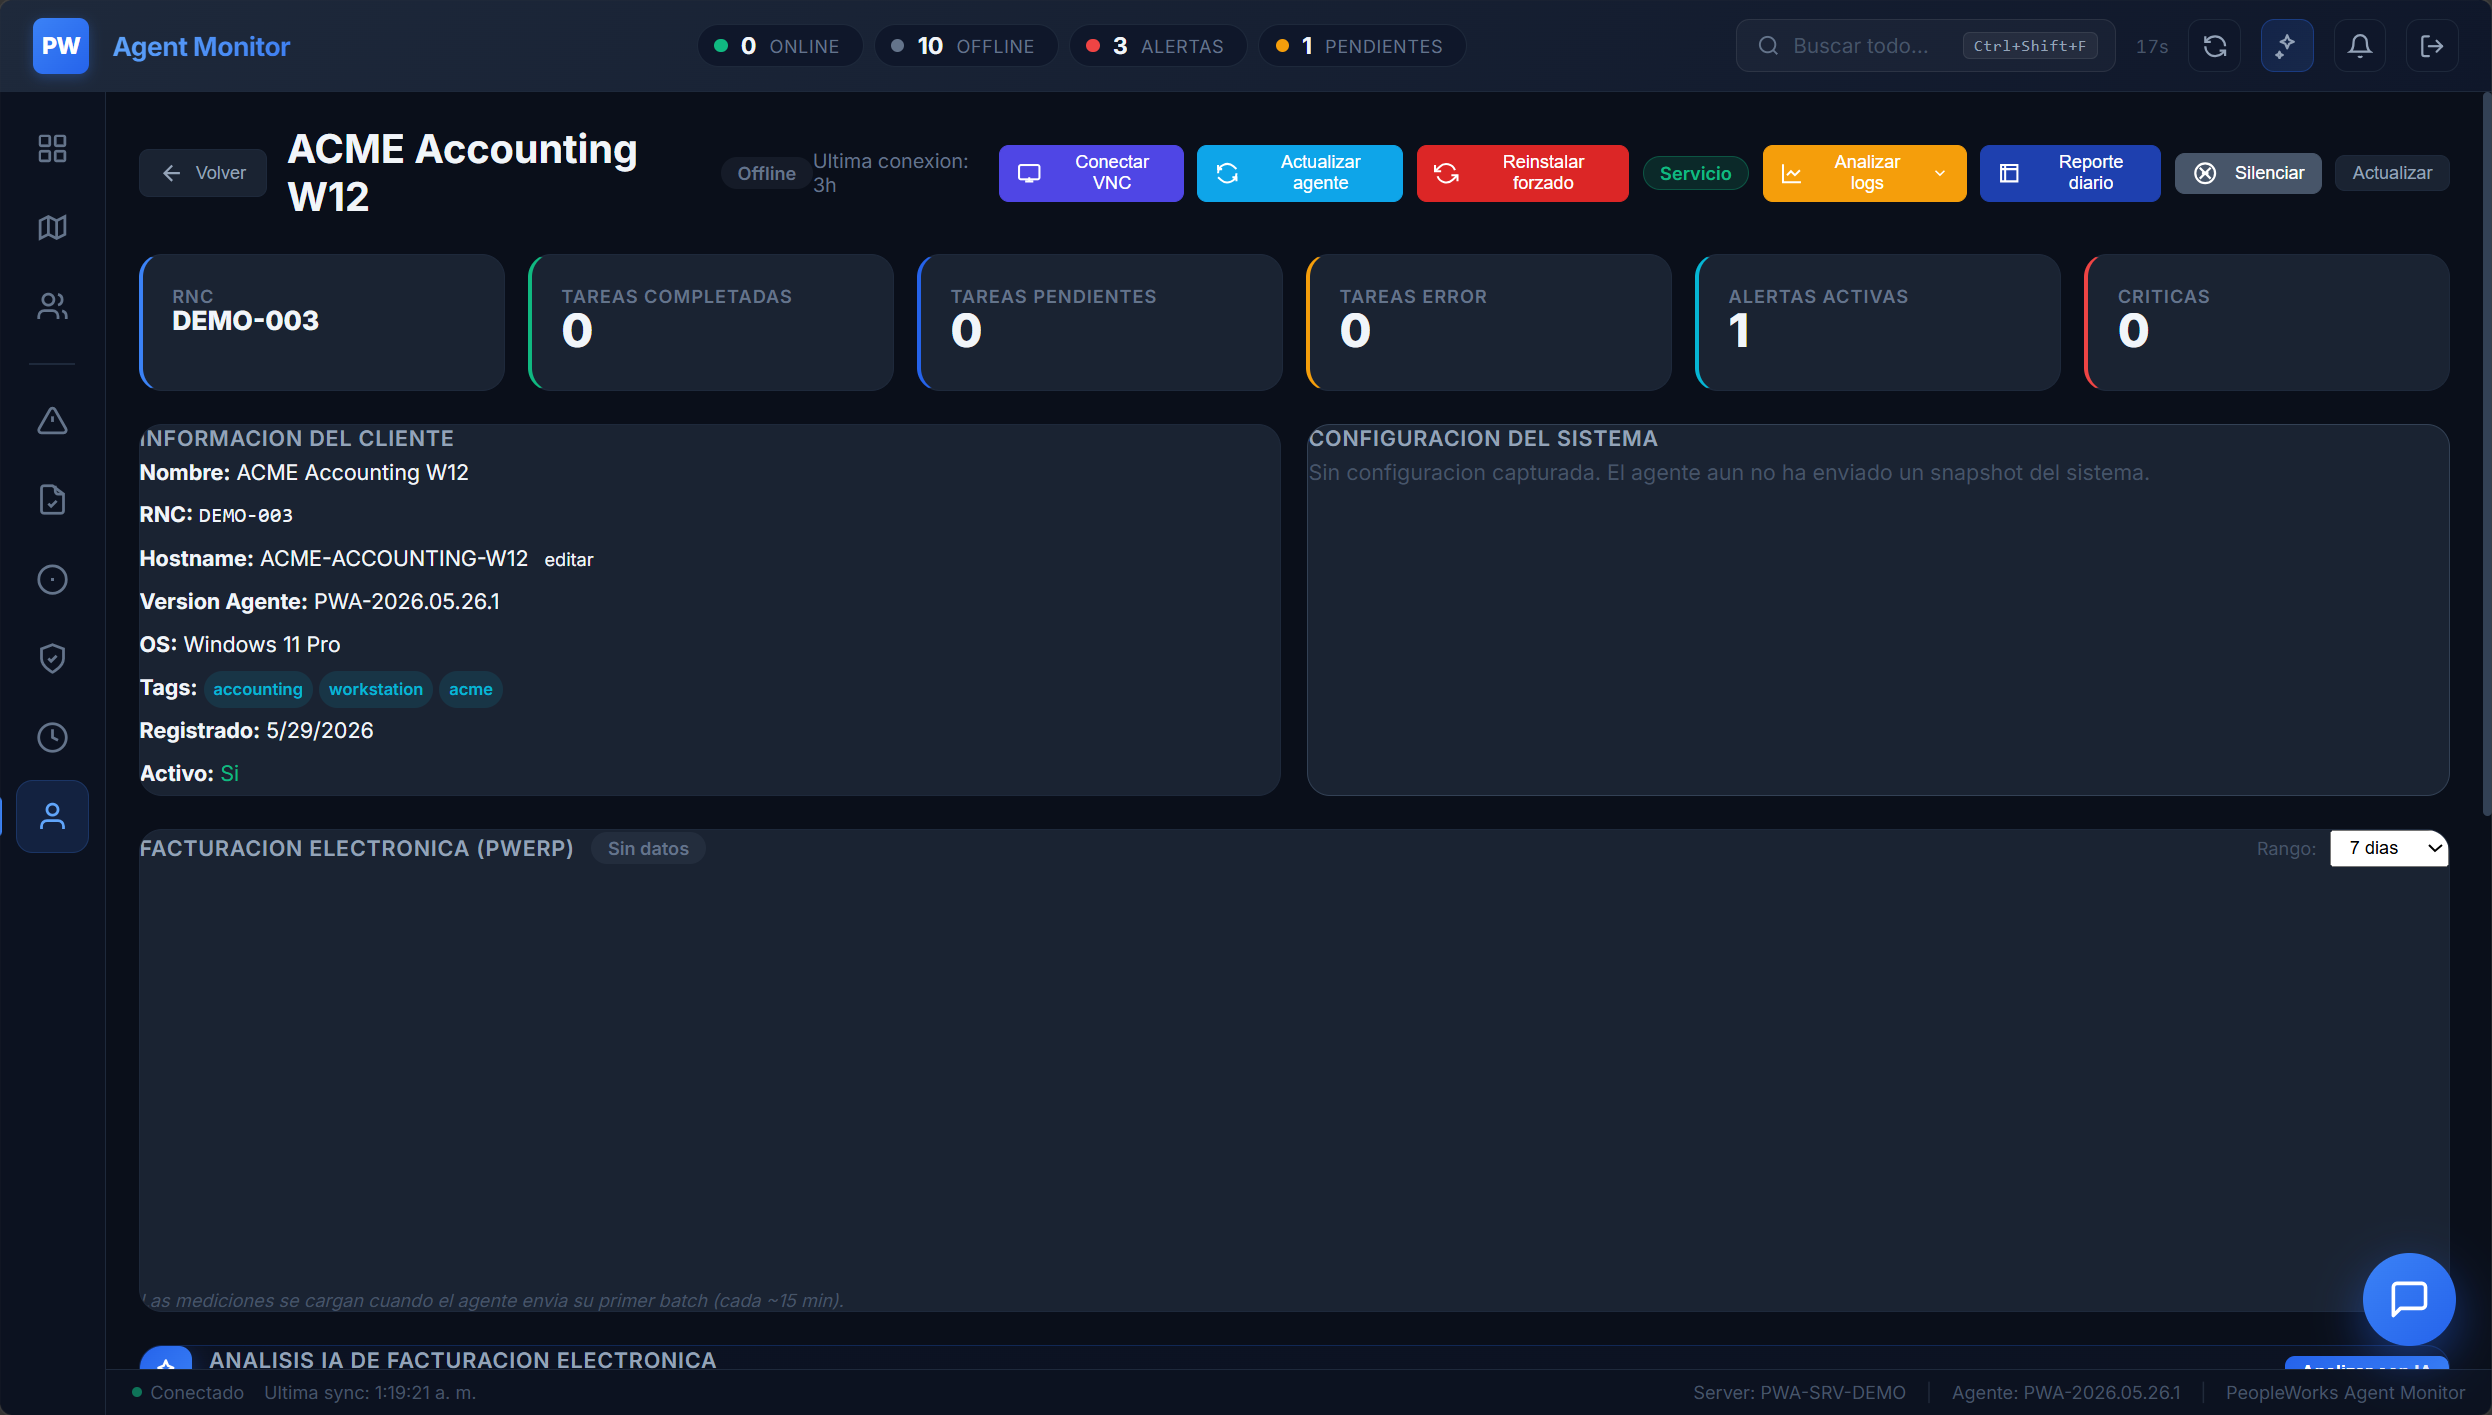Open the clock history sidebar icon

pyautogui.click(x=52, y=737)
